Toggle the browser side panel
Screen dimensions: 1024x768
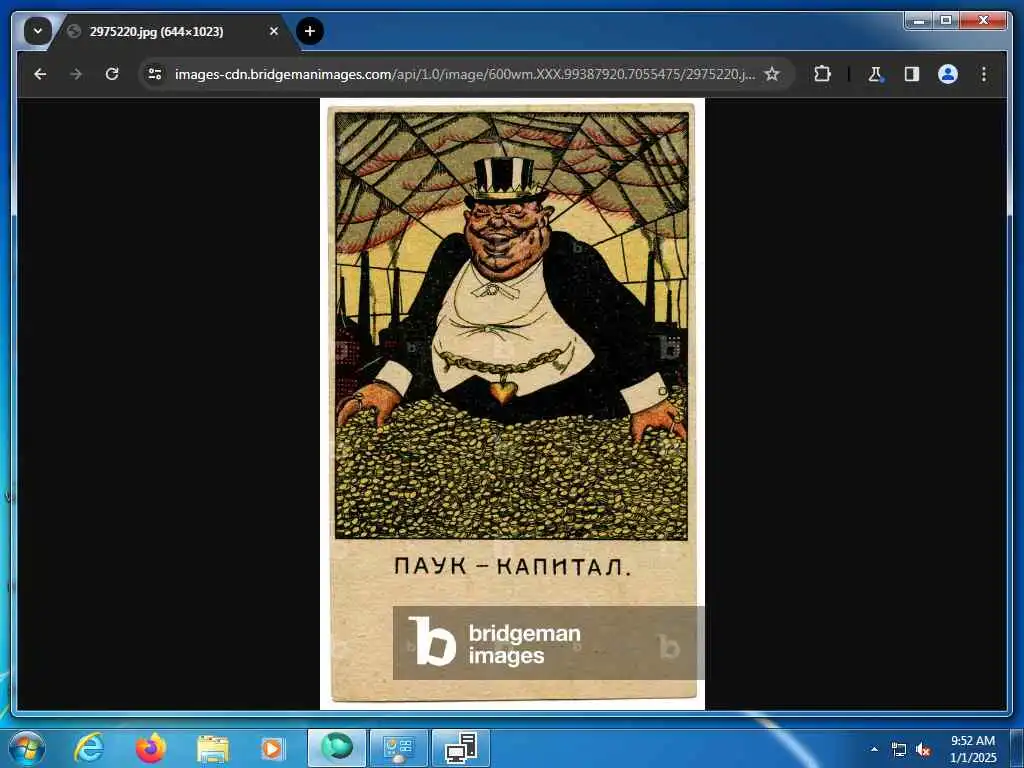pyautogui.click(x=912, y=74)
